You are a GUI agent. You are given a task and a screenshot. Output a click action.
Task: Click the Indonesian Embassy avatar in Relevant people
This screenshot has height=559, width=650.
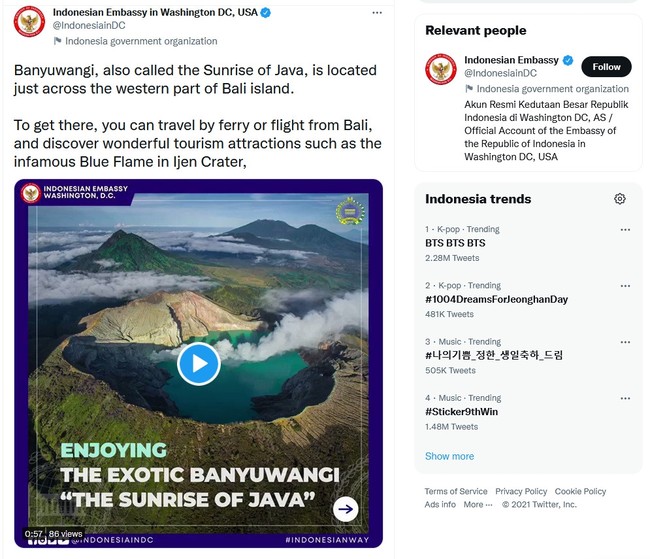pos(440,69)
